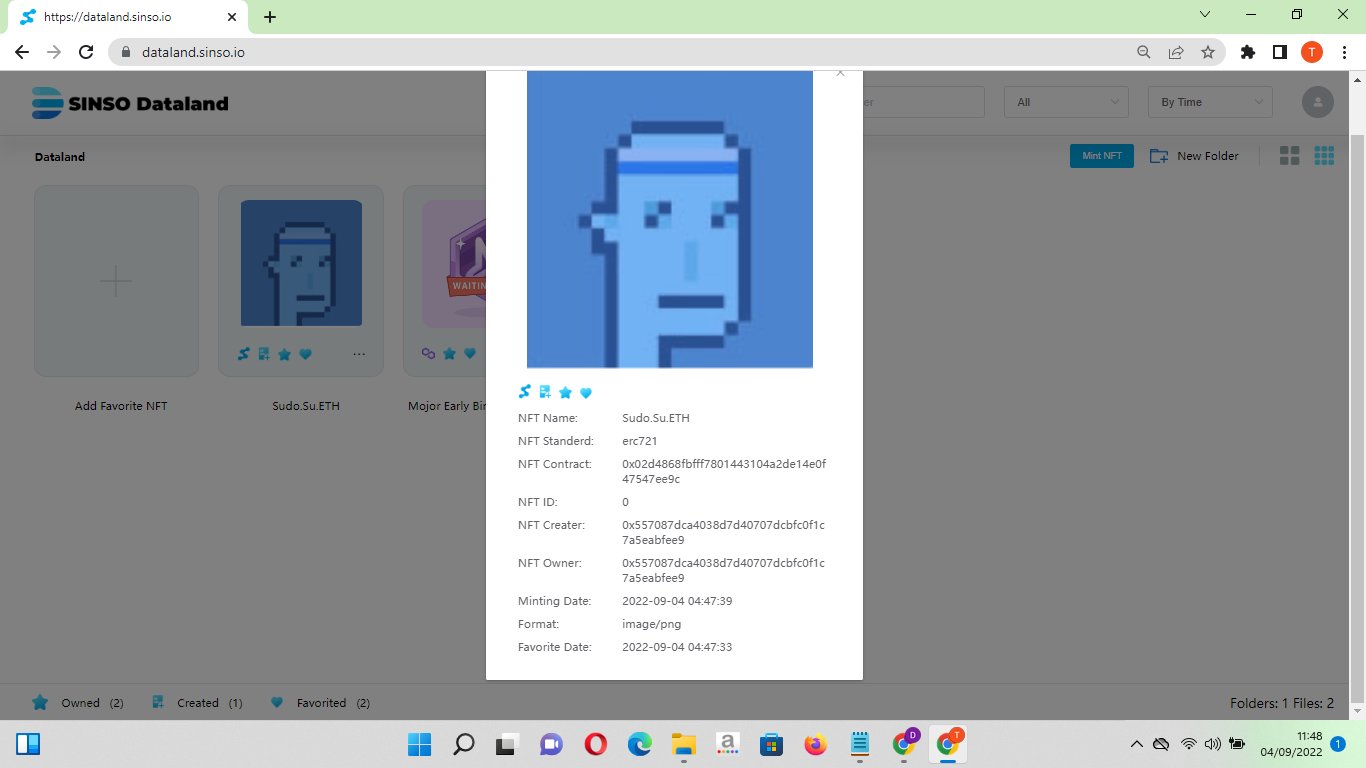Open the Chrome side panel icon
1366x768 pixels.
coord(1279,52)
